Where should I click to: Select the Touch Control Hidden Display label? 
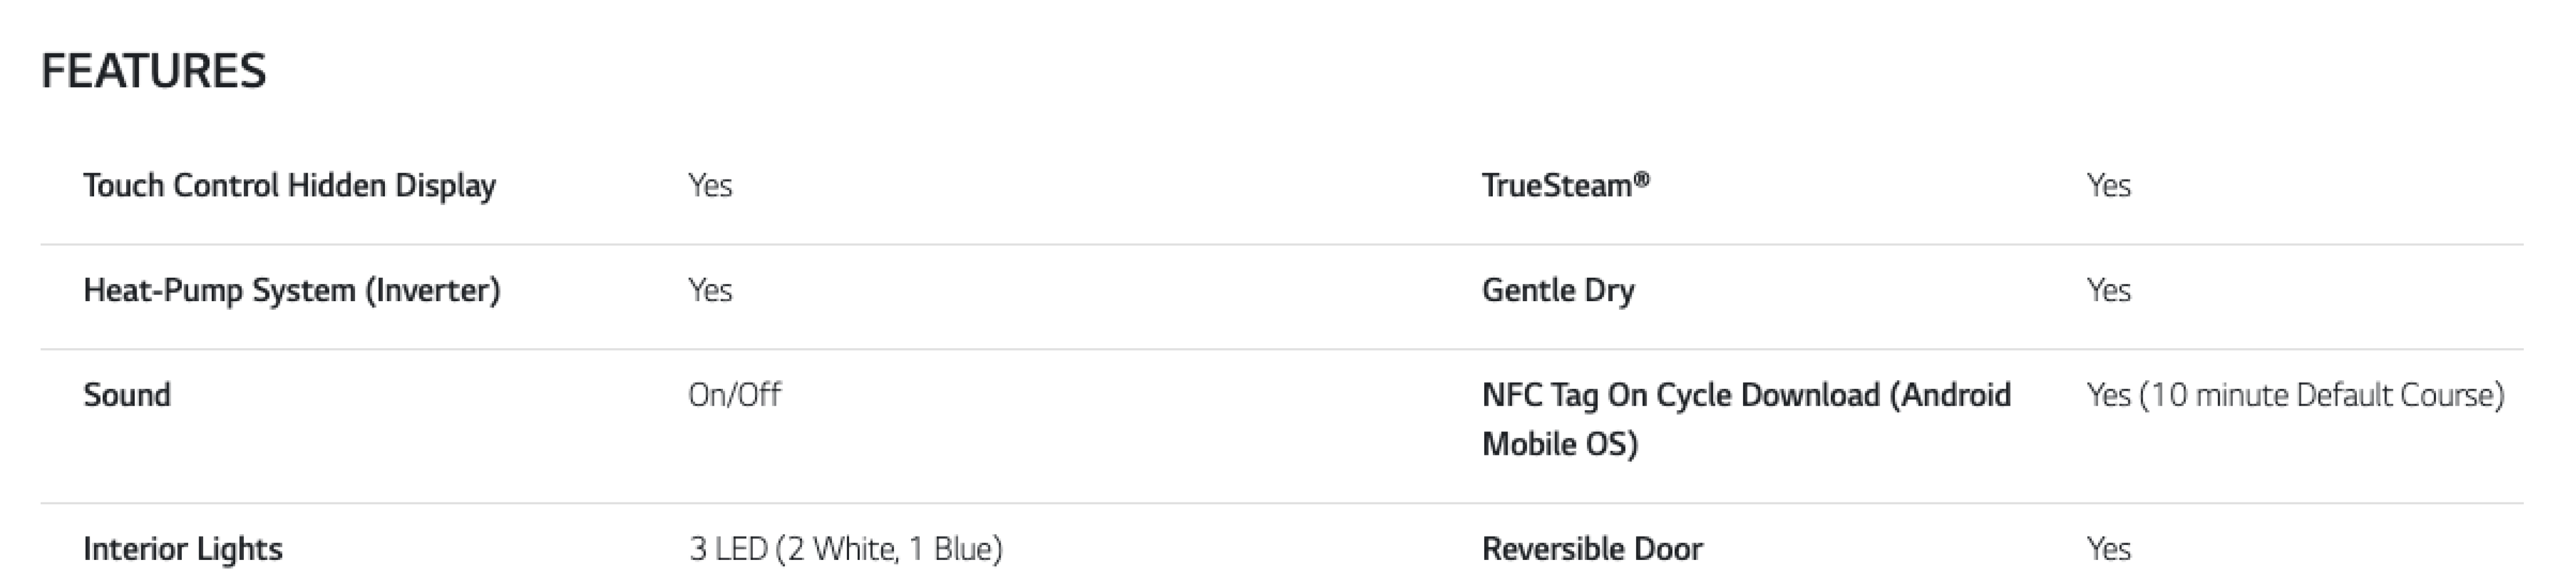click(x=289, y=186)
